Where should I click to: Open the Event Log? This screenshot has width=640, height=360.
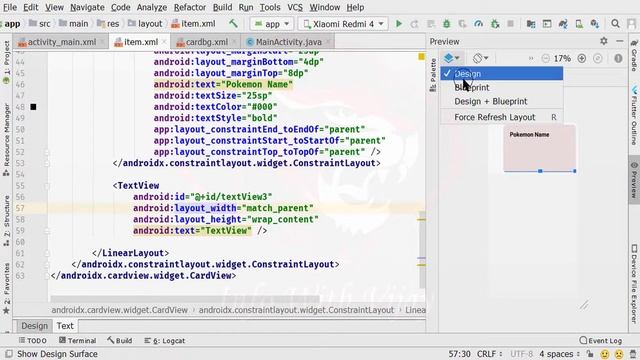601,340
